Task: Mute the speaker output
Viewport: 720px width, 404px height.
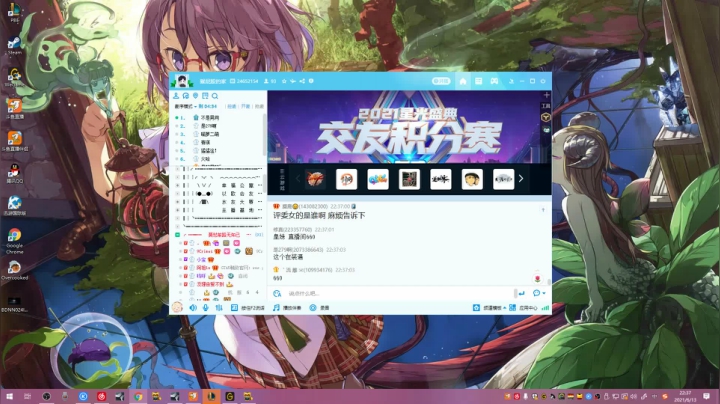Action: click(193, 308)
